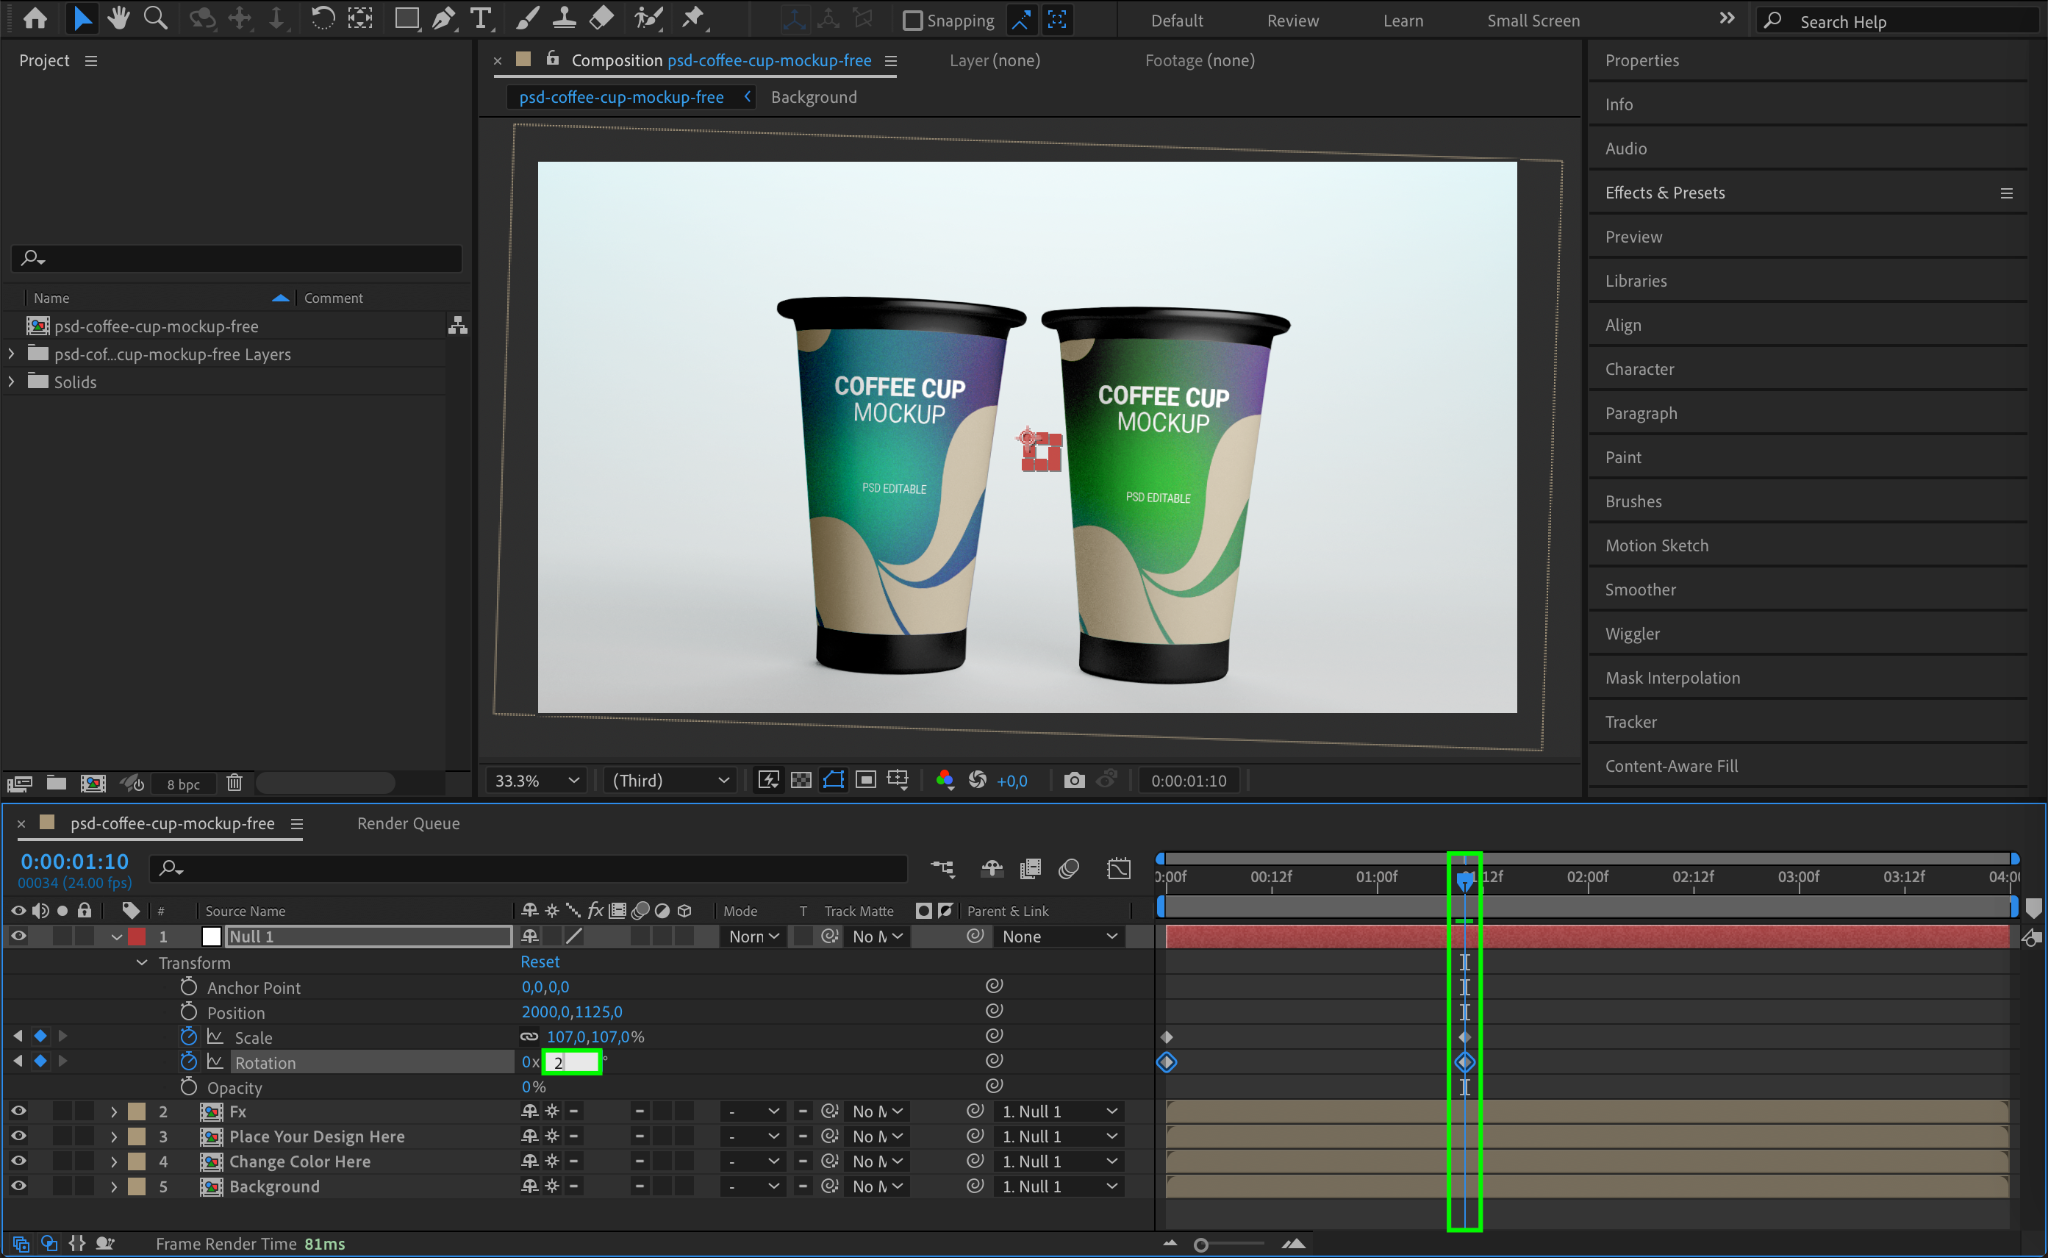
Task: Click Reset for Transform
Action: pyautogui.click(x=540, y=962)
